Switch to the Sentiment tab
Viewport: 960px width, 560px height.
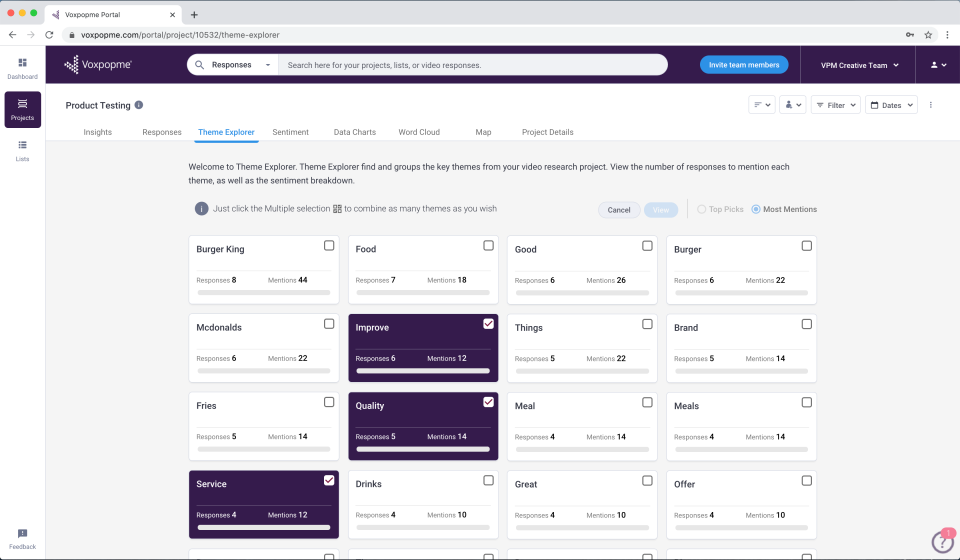pyautogui.click(x=290, y=132)
